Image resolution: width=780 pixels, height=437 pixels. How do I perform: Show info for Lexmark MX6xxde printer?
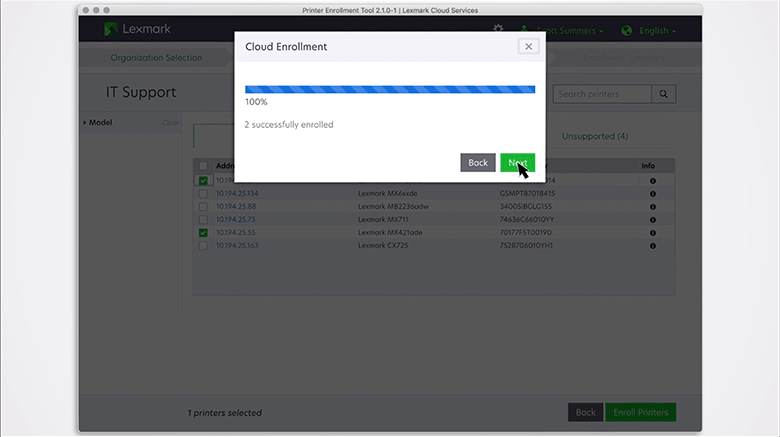pos(653,193)
